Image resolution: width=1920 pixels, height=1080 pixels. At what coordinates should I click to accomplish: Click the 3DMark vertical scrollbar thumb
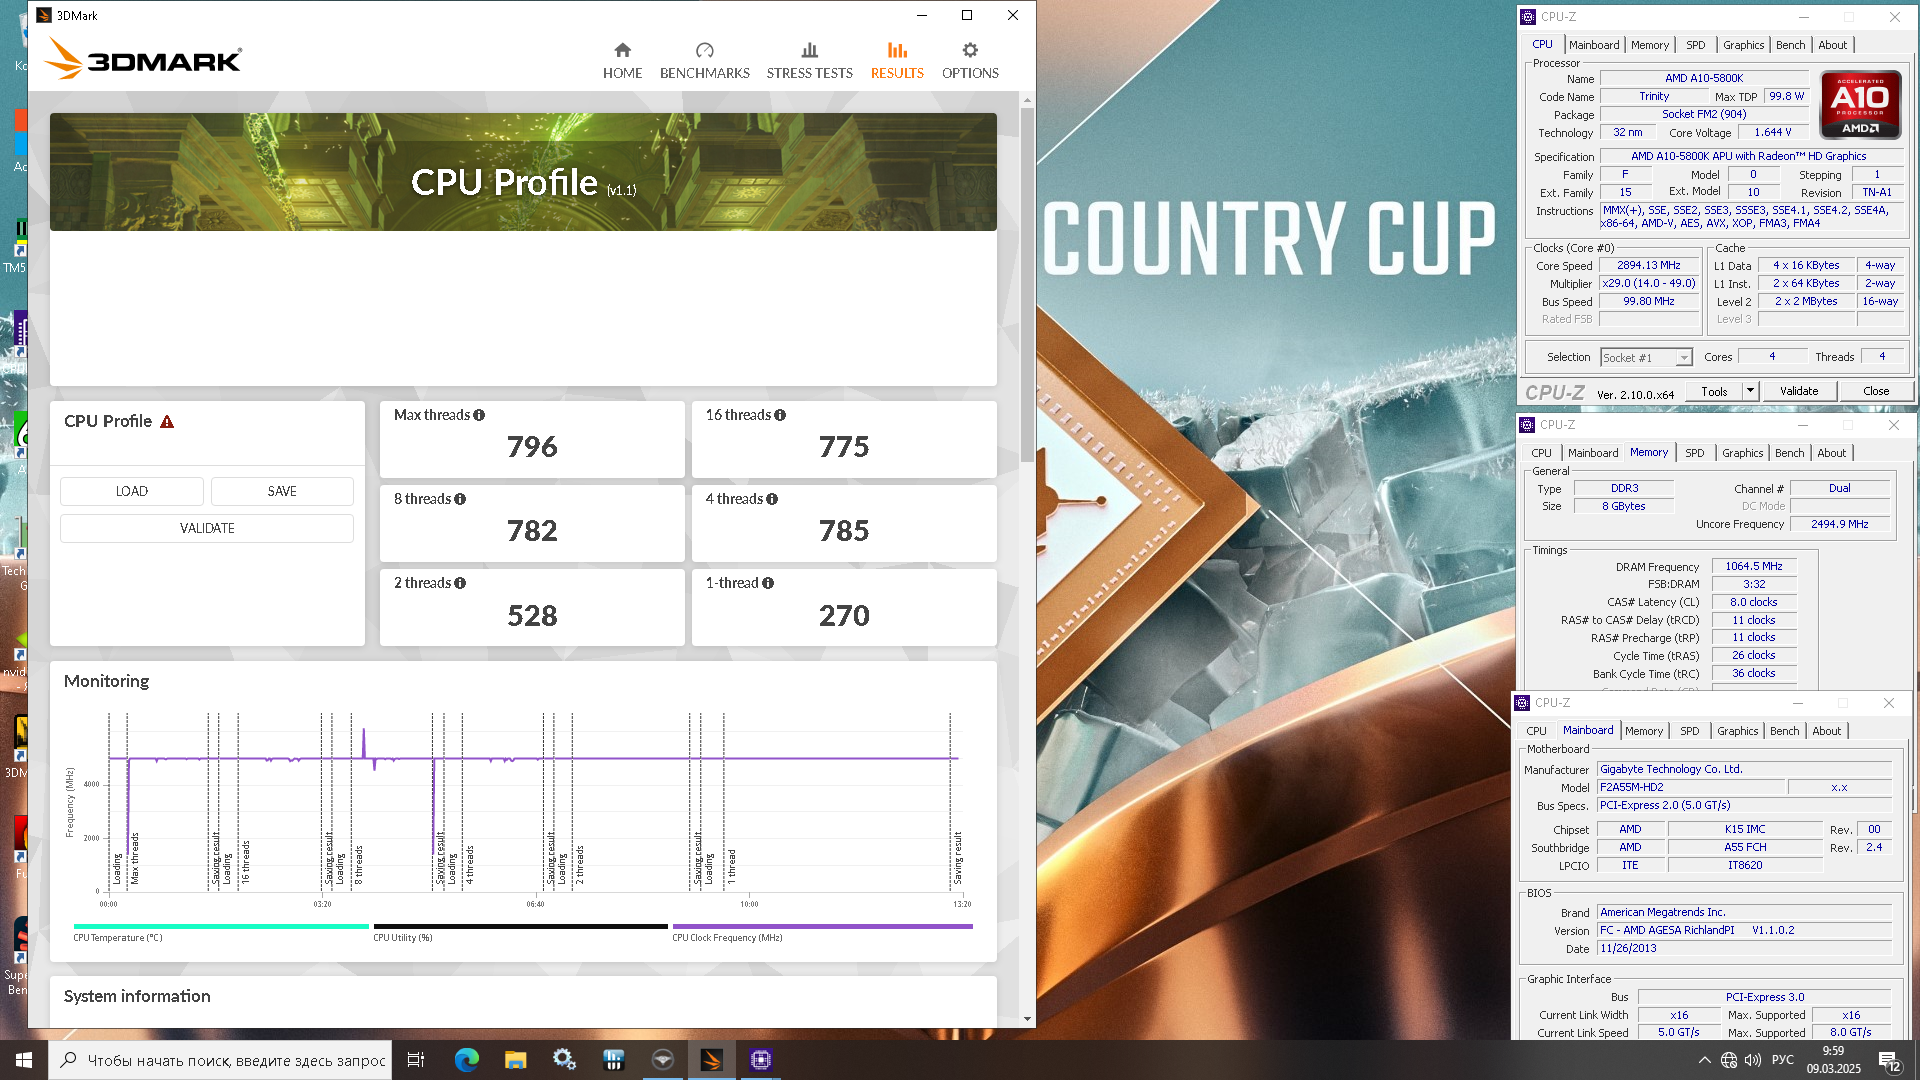pyautogui.click(x=1027, y=285)
